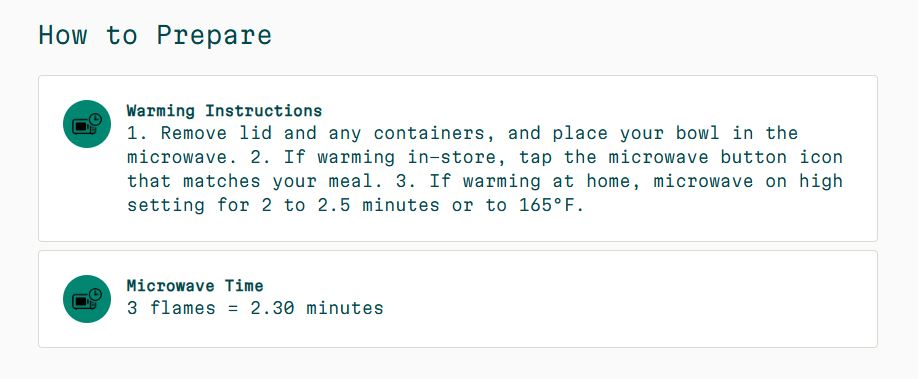
Task: Click the 'Warming Instructions' title
Action: tap(224, 111)
